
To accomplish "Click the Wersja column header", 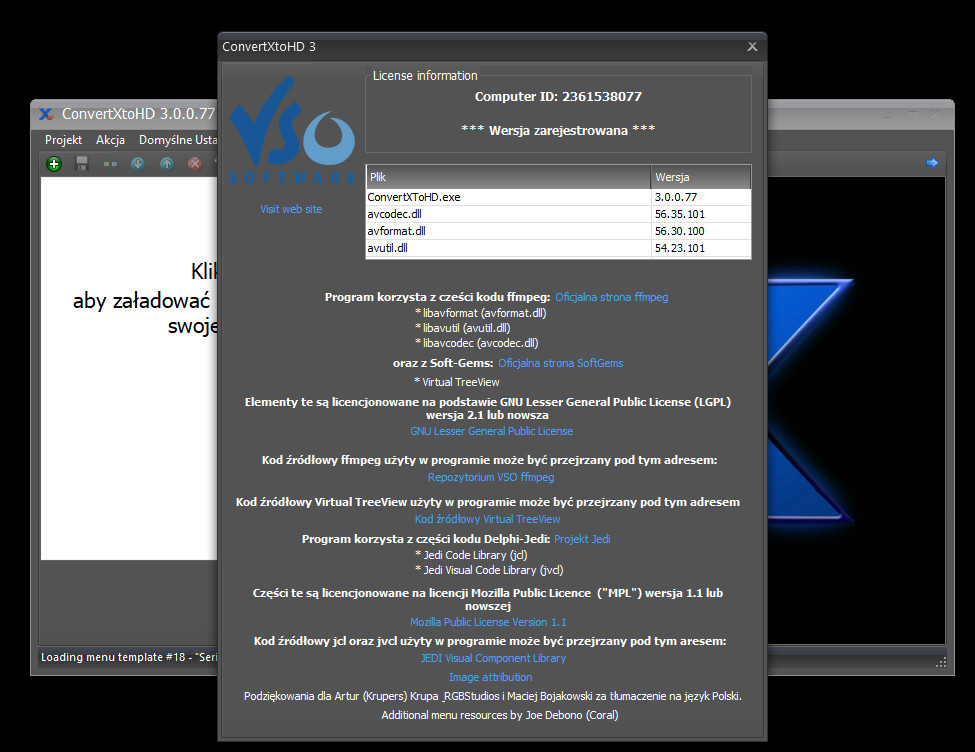I will click(x=701, y=177).
